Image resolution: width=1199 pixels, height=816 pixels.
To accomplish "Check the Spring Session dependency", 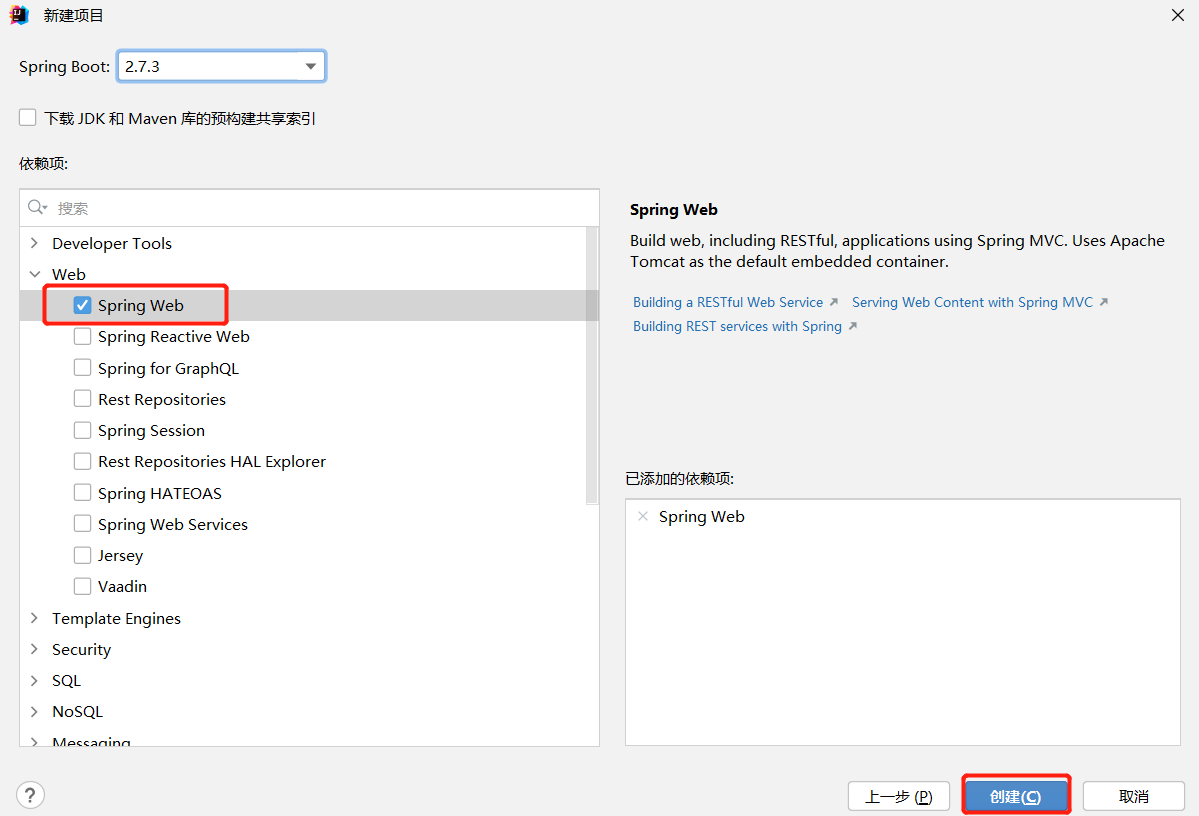I will (x=83, y=431).
